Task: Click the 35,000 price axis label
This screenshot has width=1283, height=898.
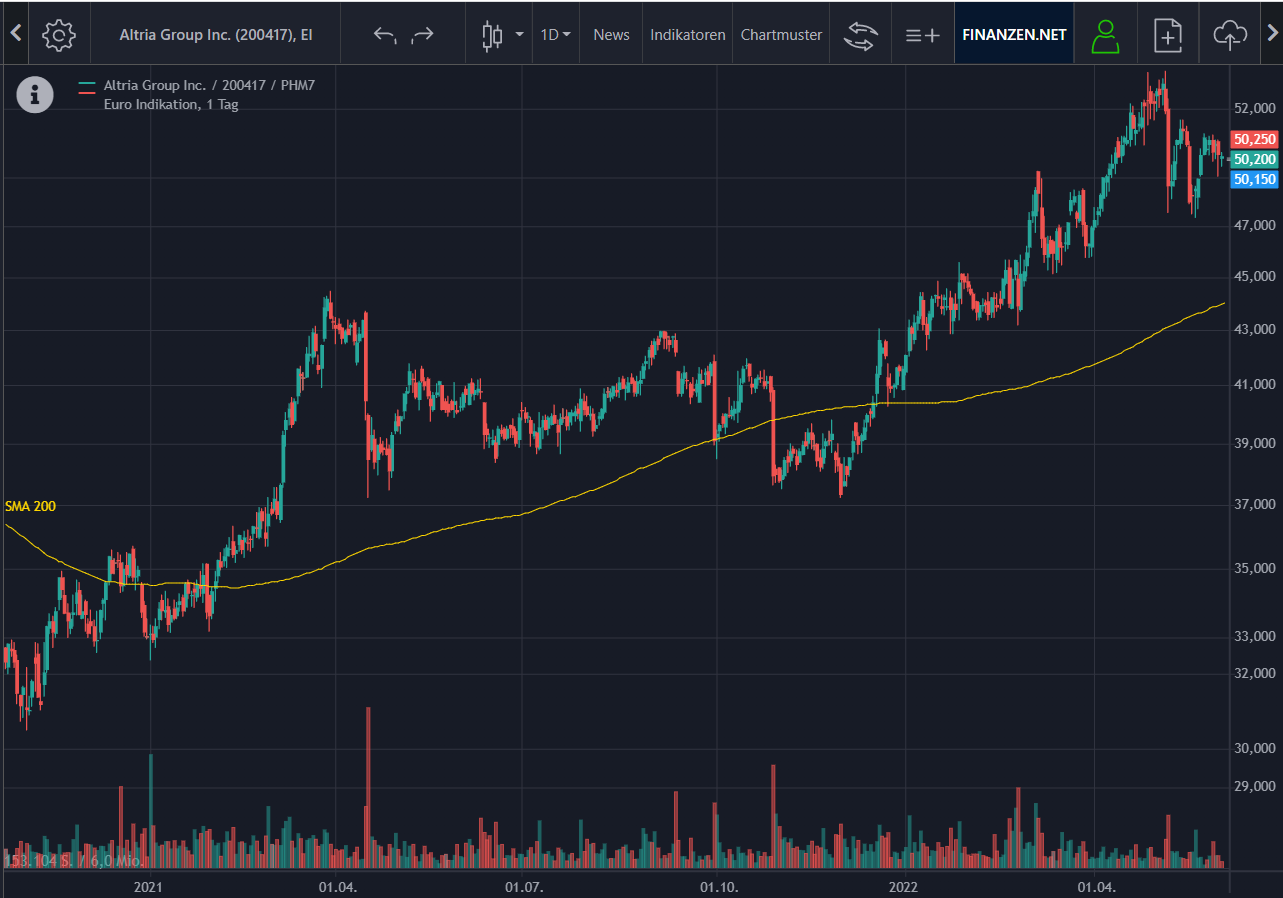Action: click(x=1254, y=569)
